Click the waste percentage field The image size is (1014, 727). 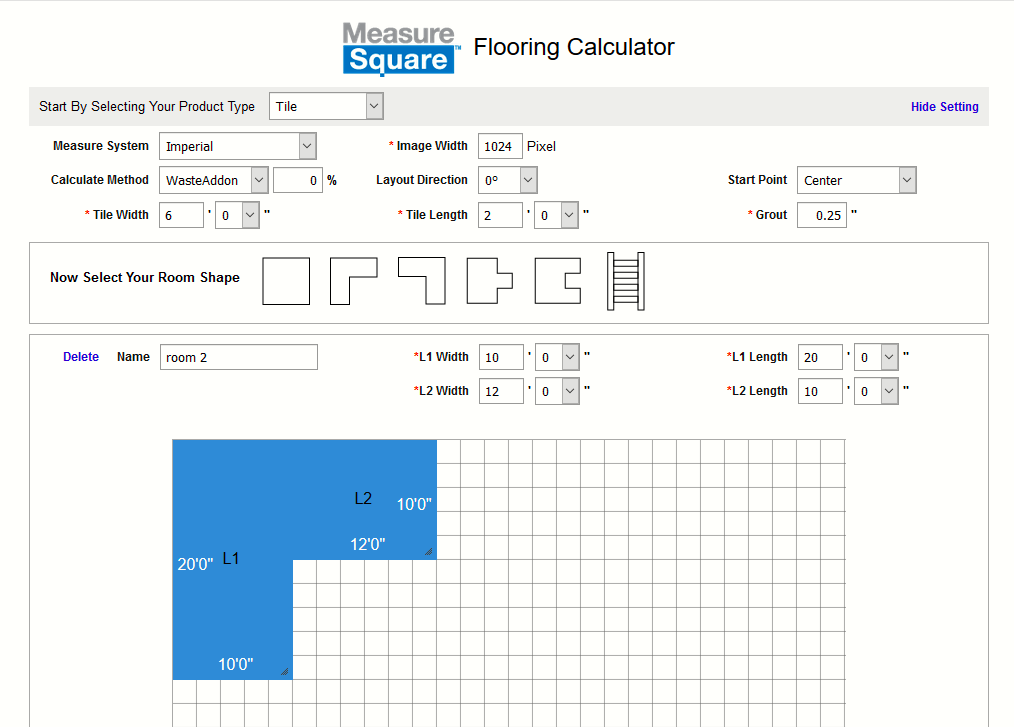(297, 180)
